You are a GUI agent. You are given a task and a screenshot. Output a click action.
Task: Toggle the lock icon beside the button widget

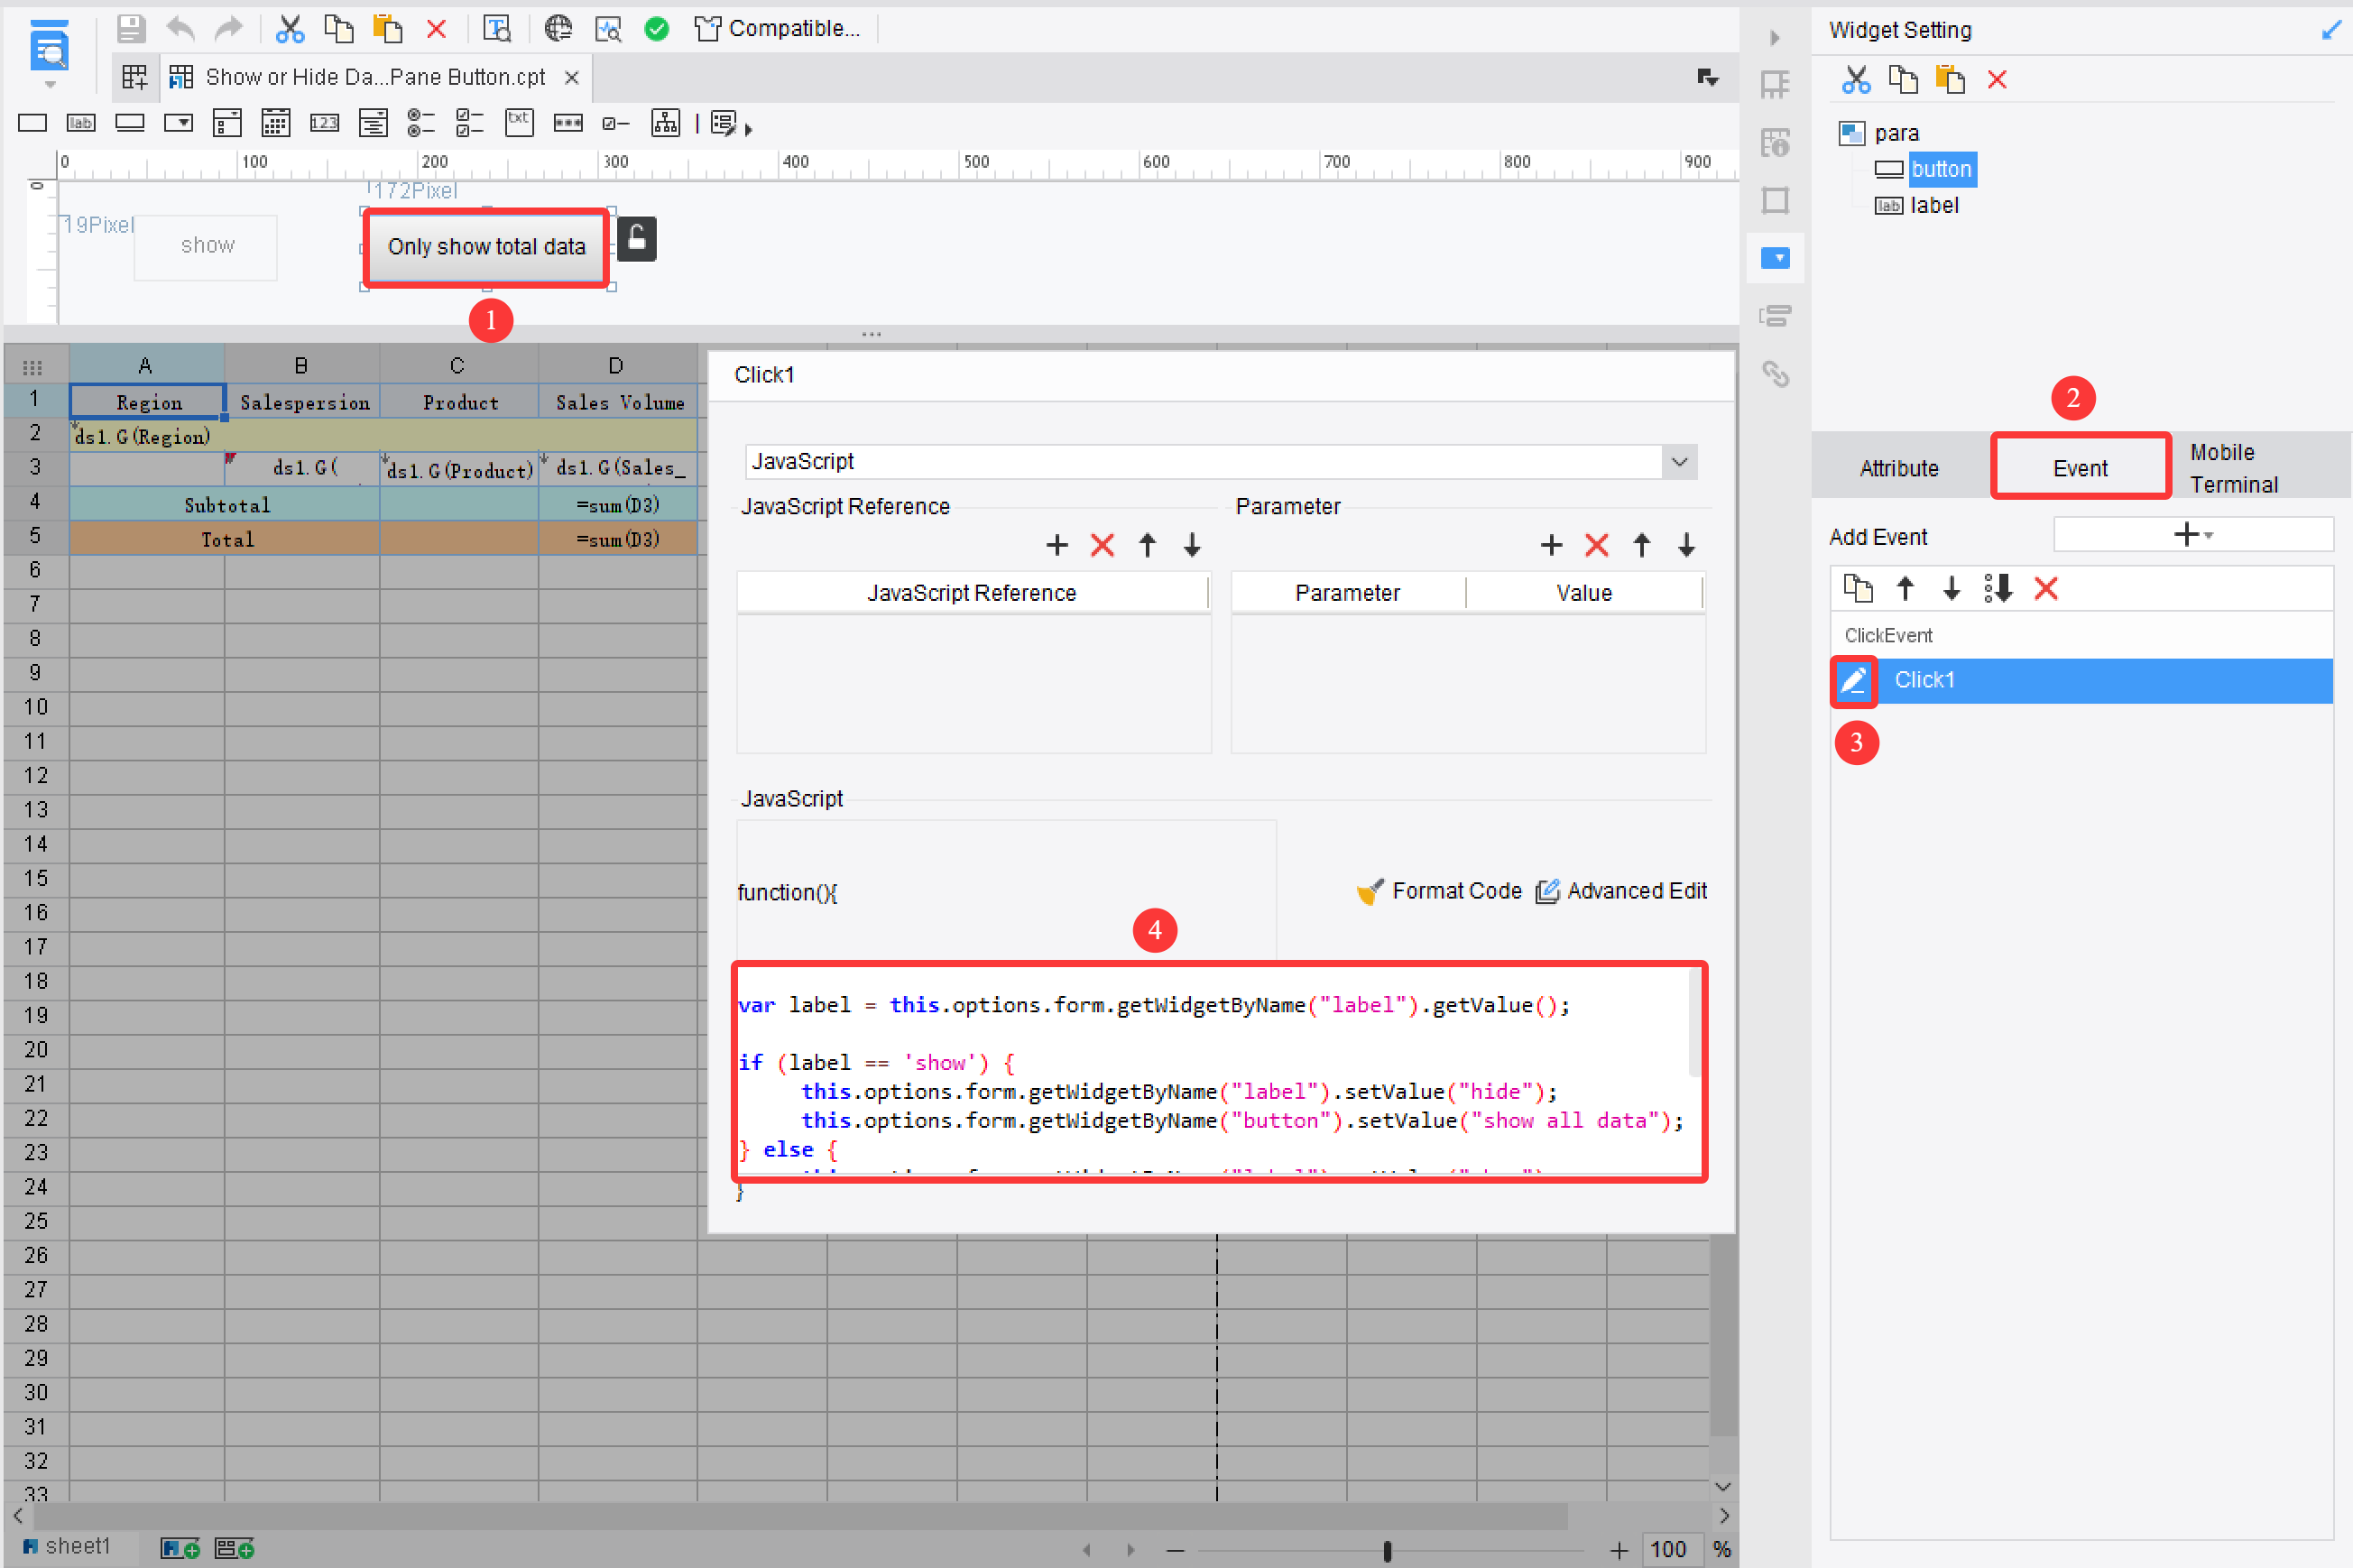[x=637, y=240]
